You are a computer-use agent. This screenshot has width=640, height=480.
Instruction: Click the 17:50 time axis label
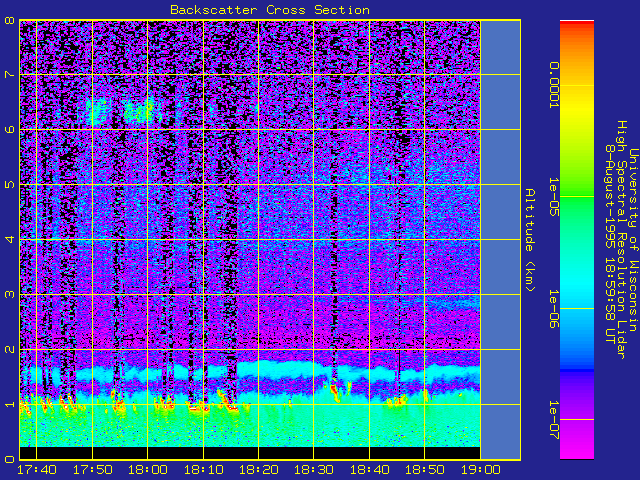click(x=92, y=469)
